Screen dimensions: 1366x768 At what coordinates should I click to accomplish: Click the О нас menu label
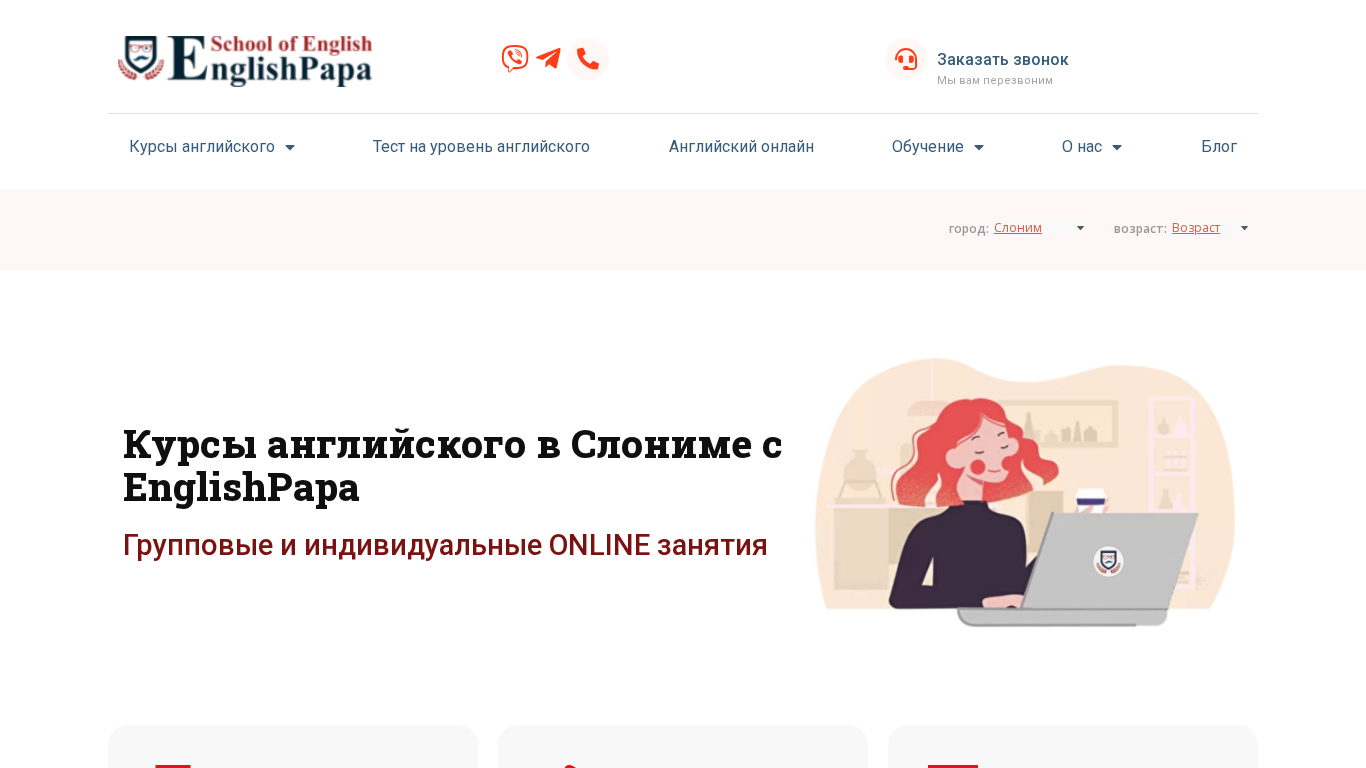(x=1082, y=147)
